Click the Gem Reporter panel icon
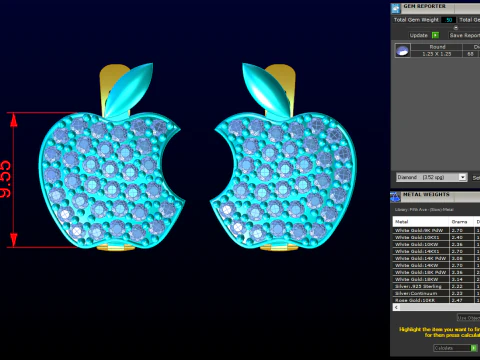The width and height of the screenshot is (480, 360). (396, 8)
